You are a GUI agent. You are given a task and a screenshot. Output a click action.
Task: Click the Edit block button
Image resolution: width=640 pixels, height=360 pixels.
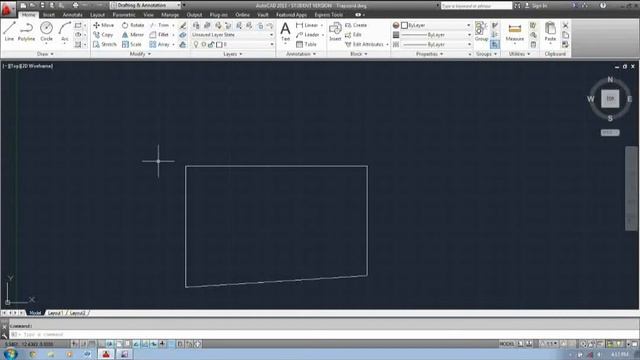(353, 35)
